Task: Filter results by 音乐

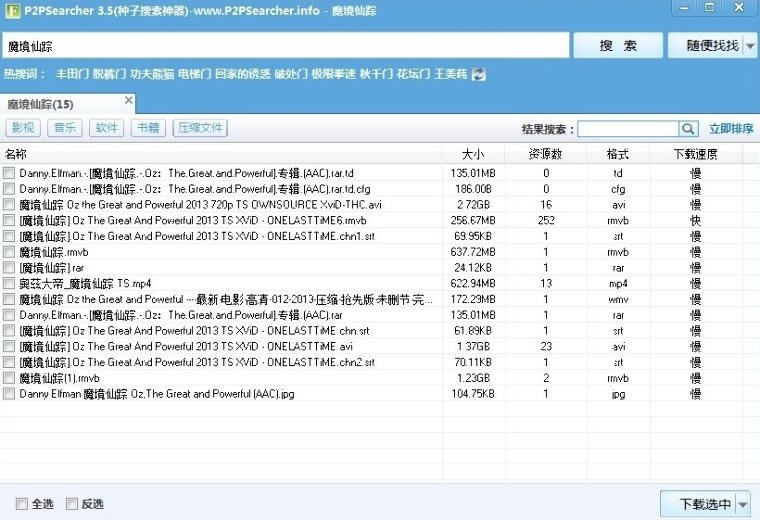Action: (x=64, y=128)
